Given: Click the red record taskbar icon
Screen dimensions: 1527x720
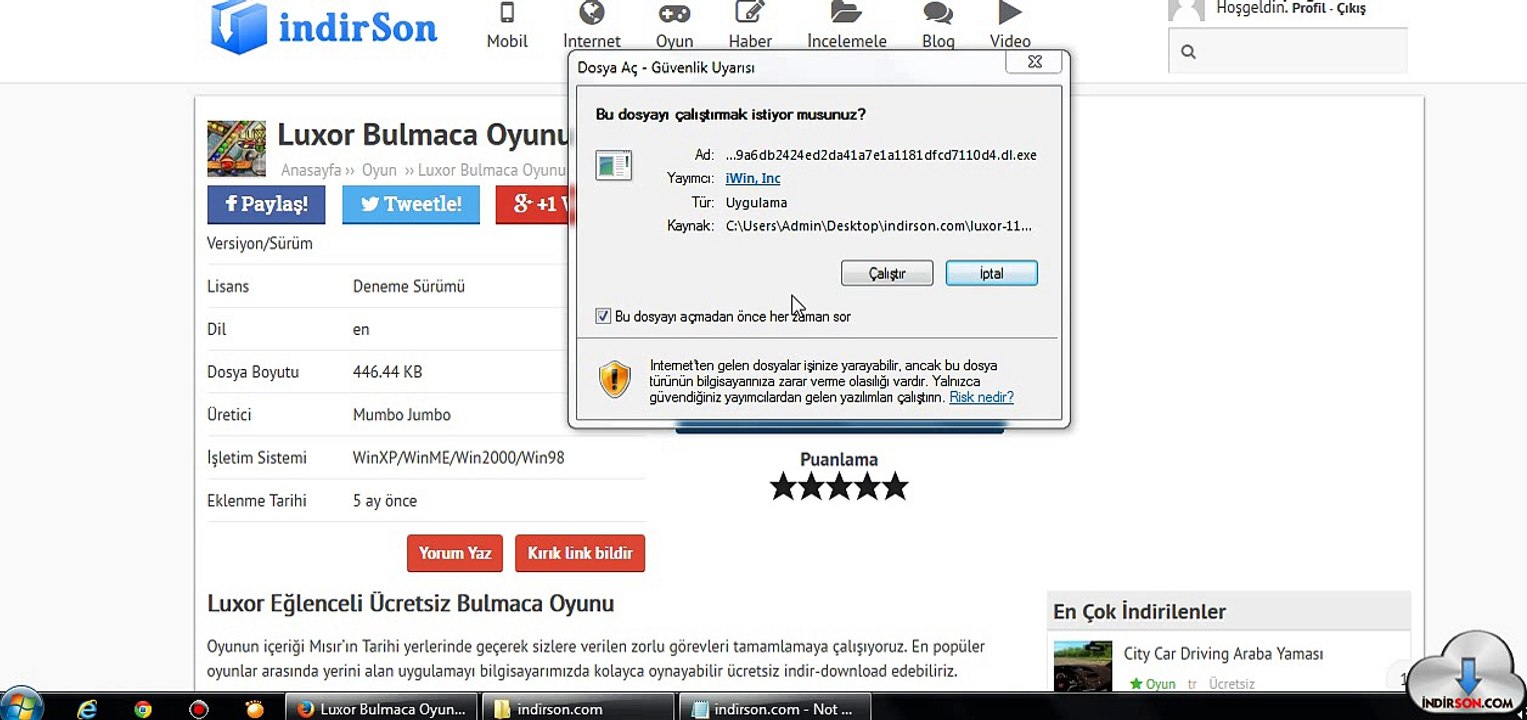Looking at the screenshot, I should point(198,709).
